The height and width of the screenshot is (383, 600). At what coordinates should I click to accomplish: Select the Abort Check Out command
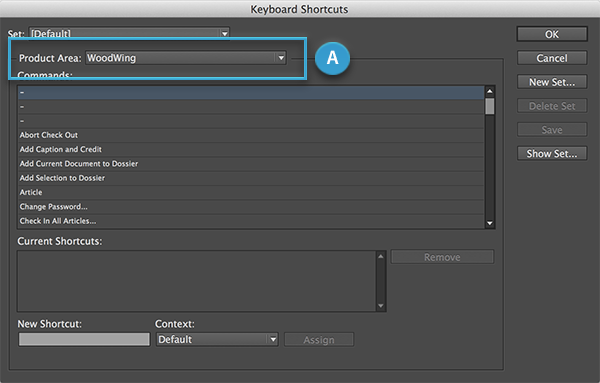[x=251, y=135]
